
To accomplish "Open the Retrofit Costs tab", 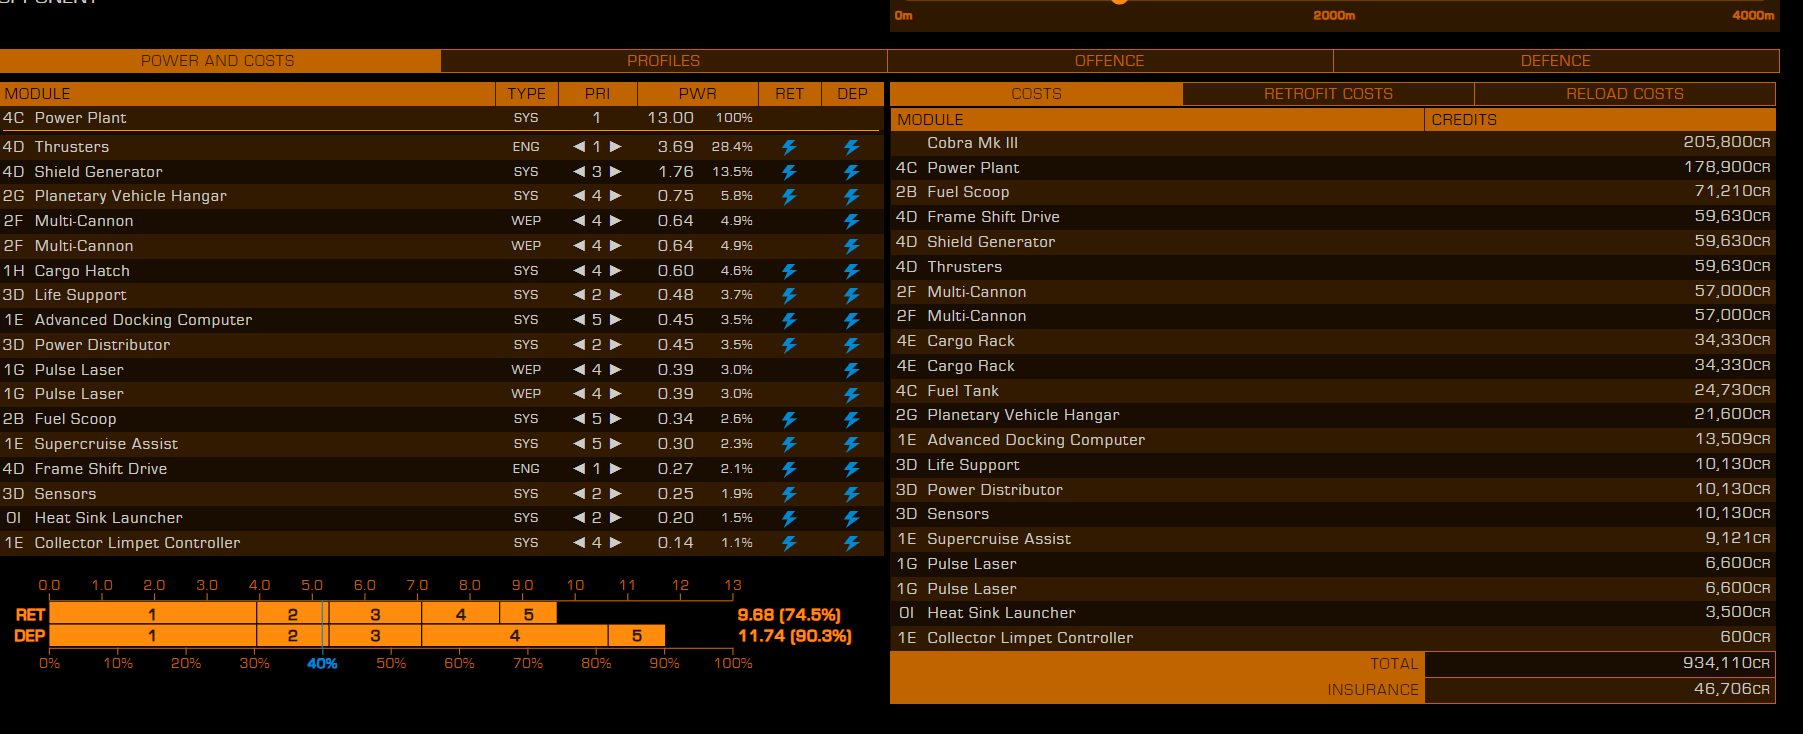I will pyautogui.click(x=1328, y=94).
